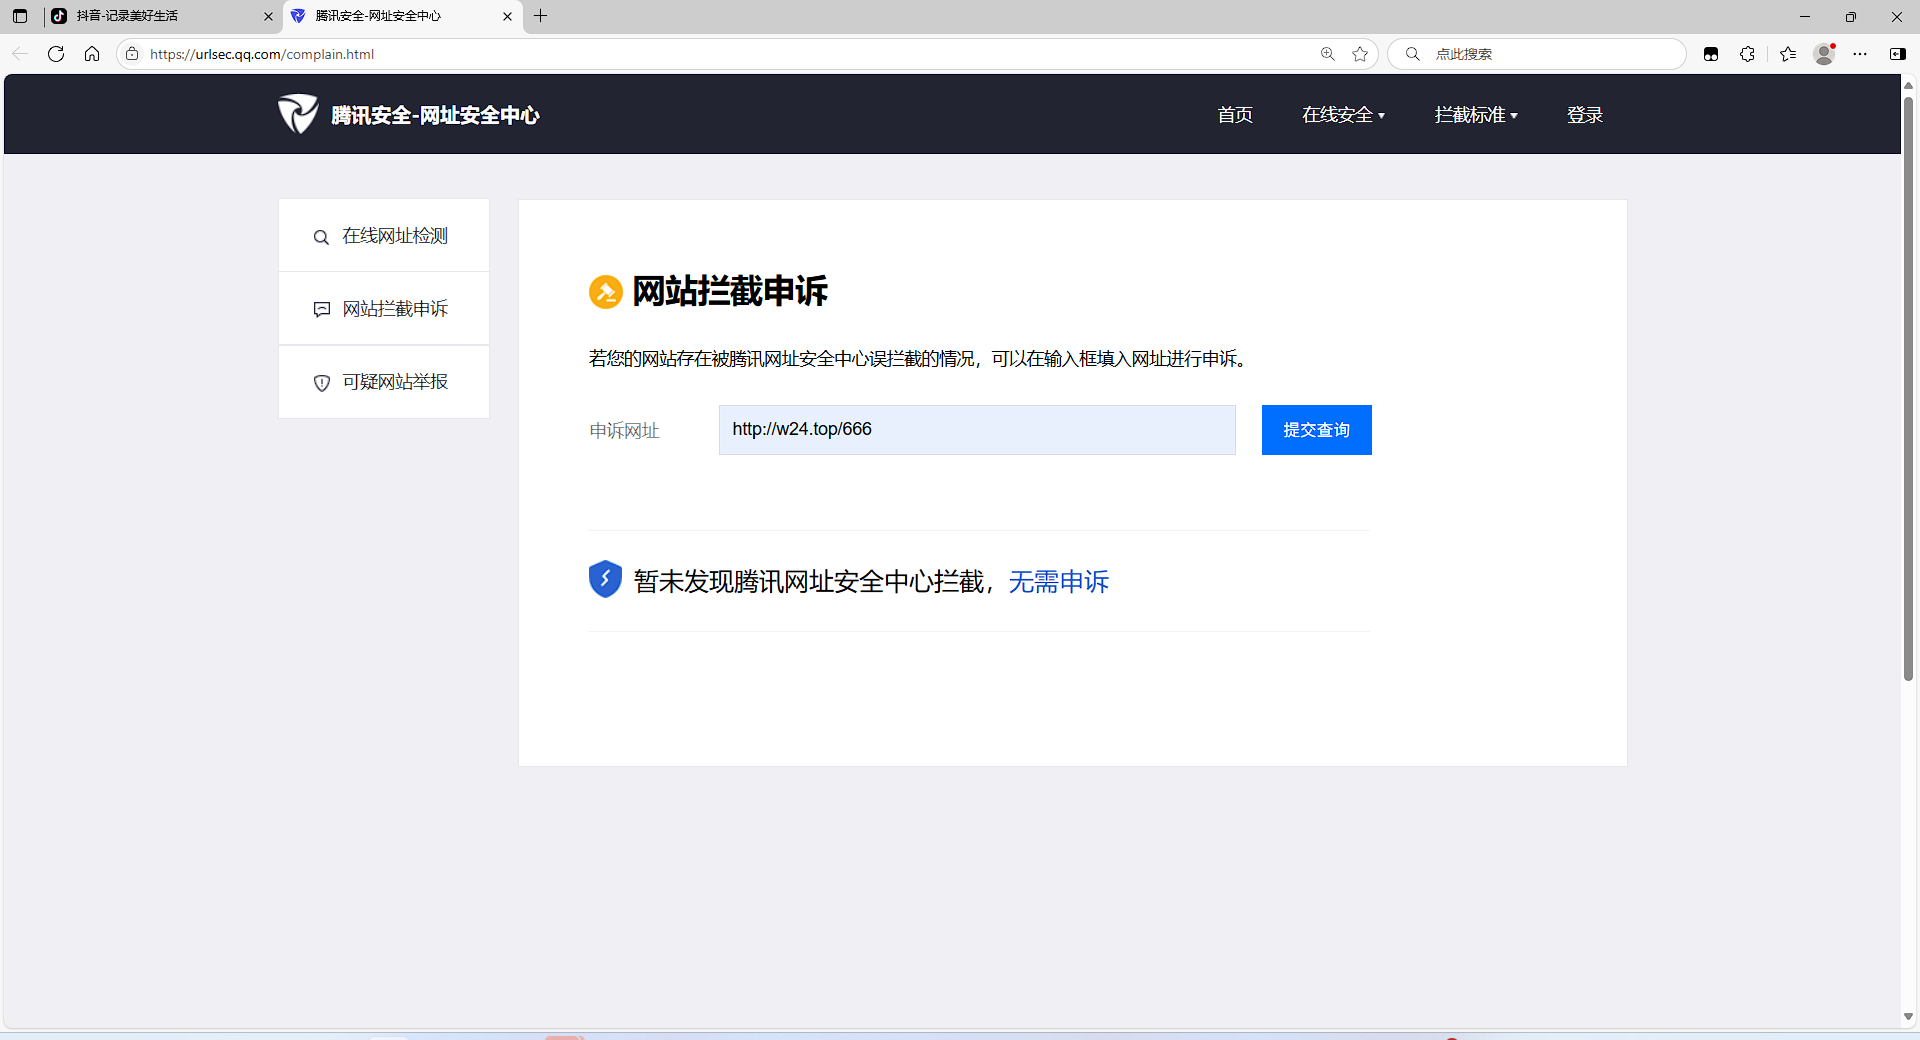The width and height of the screenshot is (1920, 1040).
Task: Select the 腾讯安全-网址安全中心 tab
Action: pyautogui.click(x=403, y=16)
